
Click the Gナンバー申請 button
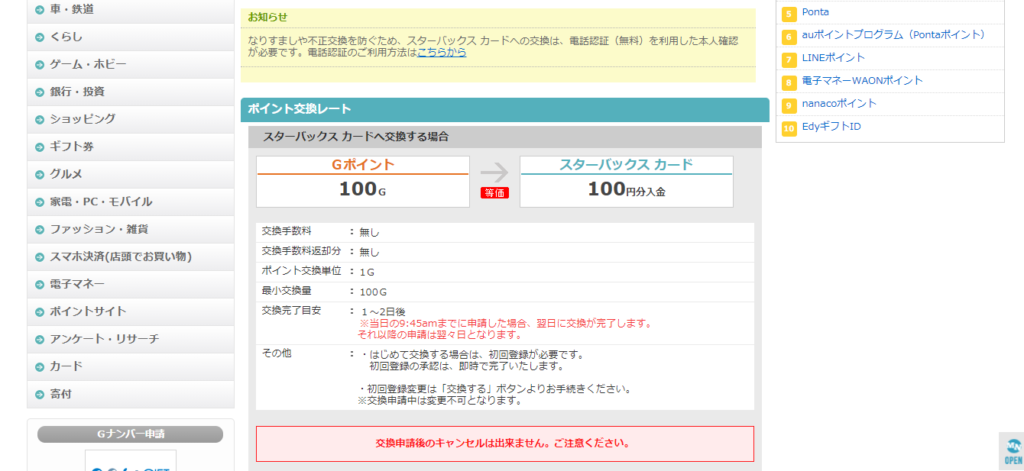click(x=130, y=434)
